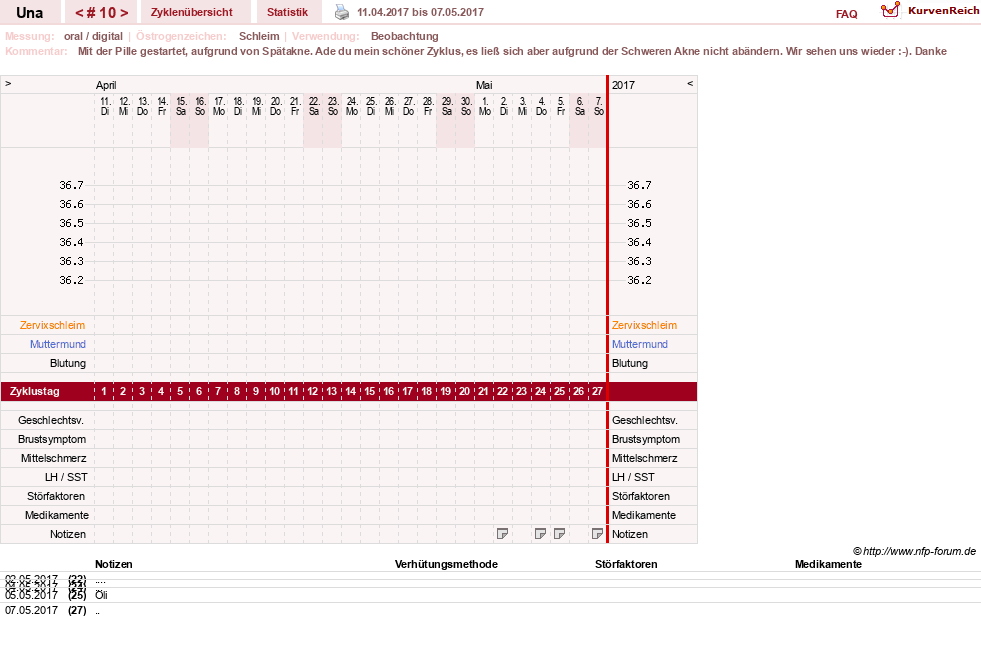This screenshot has width=981, height=663.
Task: Open the Zyklenübersicht tab
Action: pyautogui.click(x=191, y=12)
